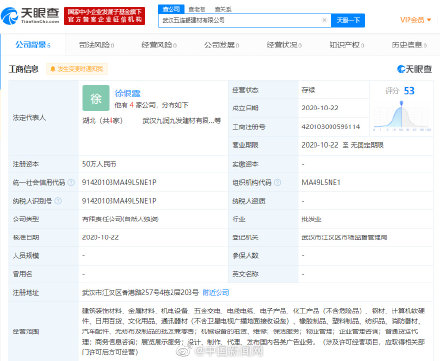Switch to the 查关系 search tab
Viewport: 440px width, 361px height.
[x=223, y=9]
